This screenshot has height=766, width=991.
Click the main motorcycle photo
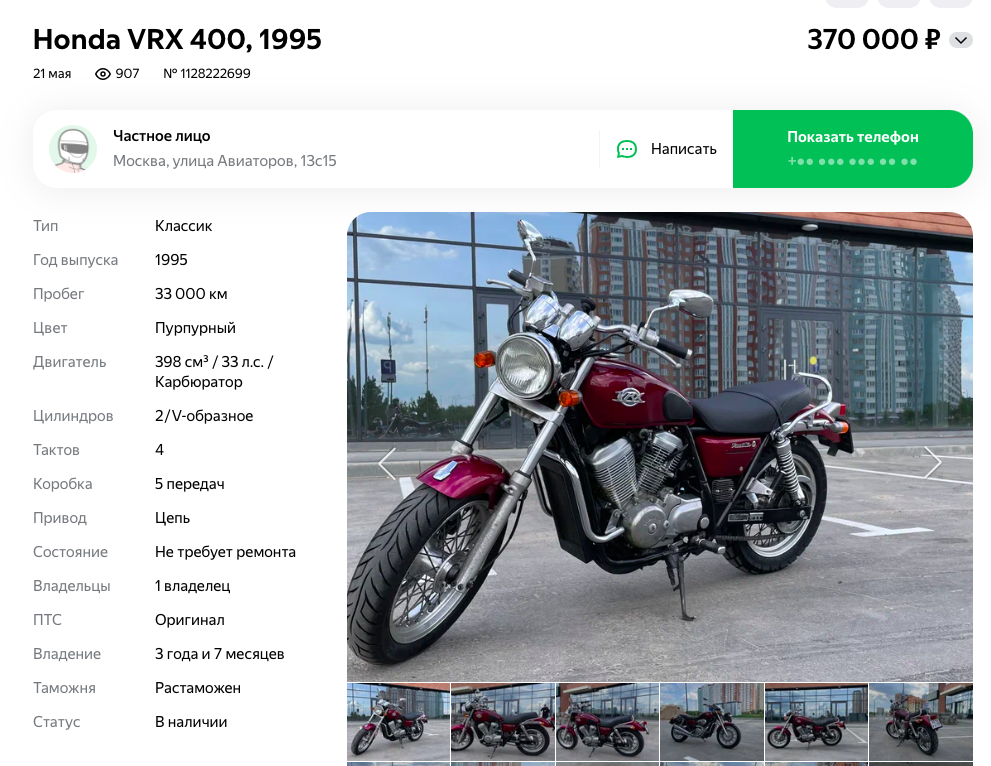coord(660,447)
